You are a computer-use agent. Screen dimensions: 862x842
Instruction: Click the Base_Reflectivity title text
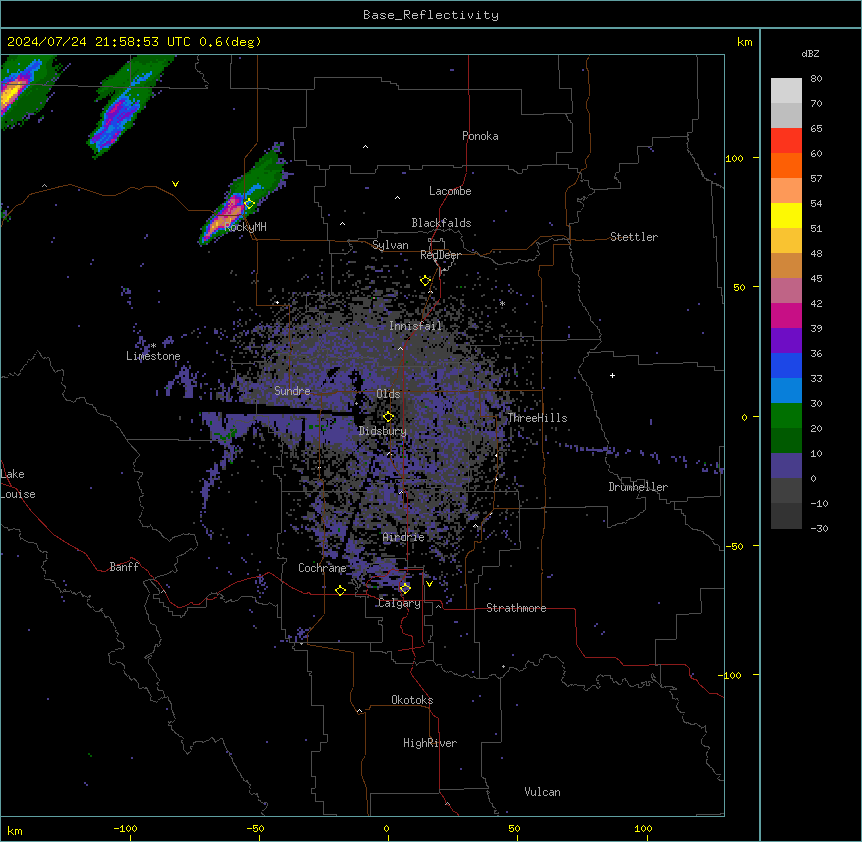click(431, 15)
